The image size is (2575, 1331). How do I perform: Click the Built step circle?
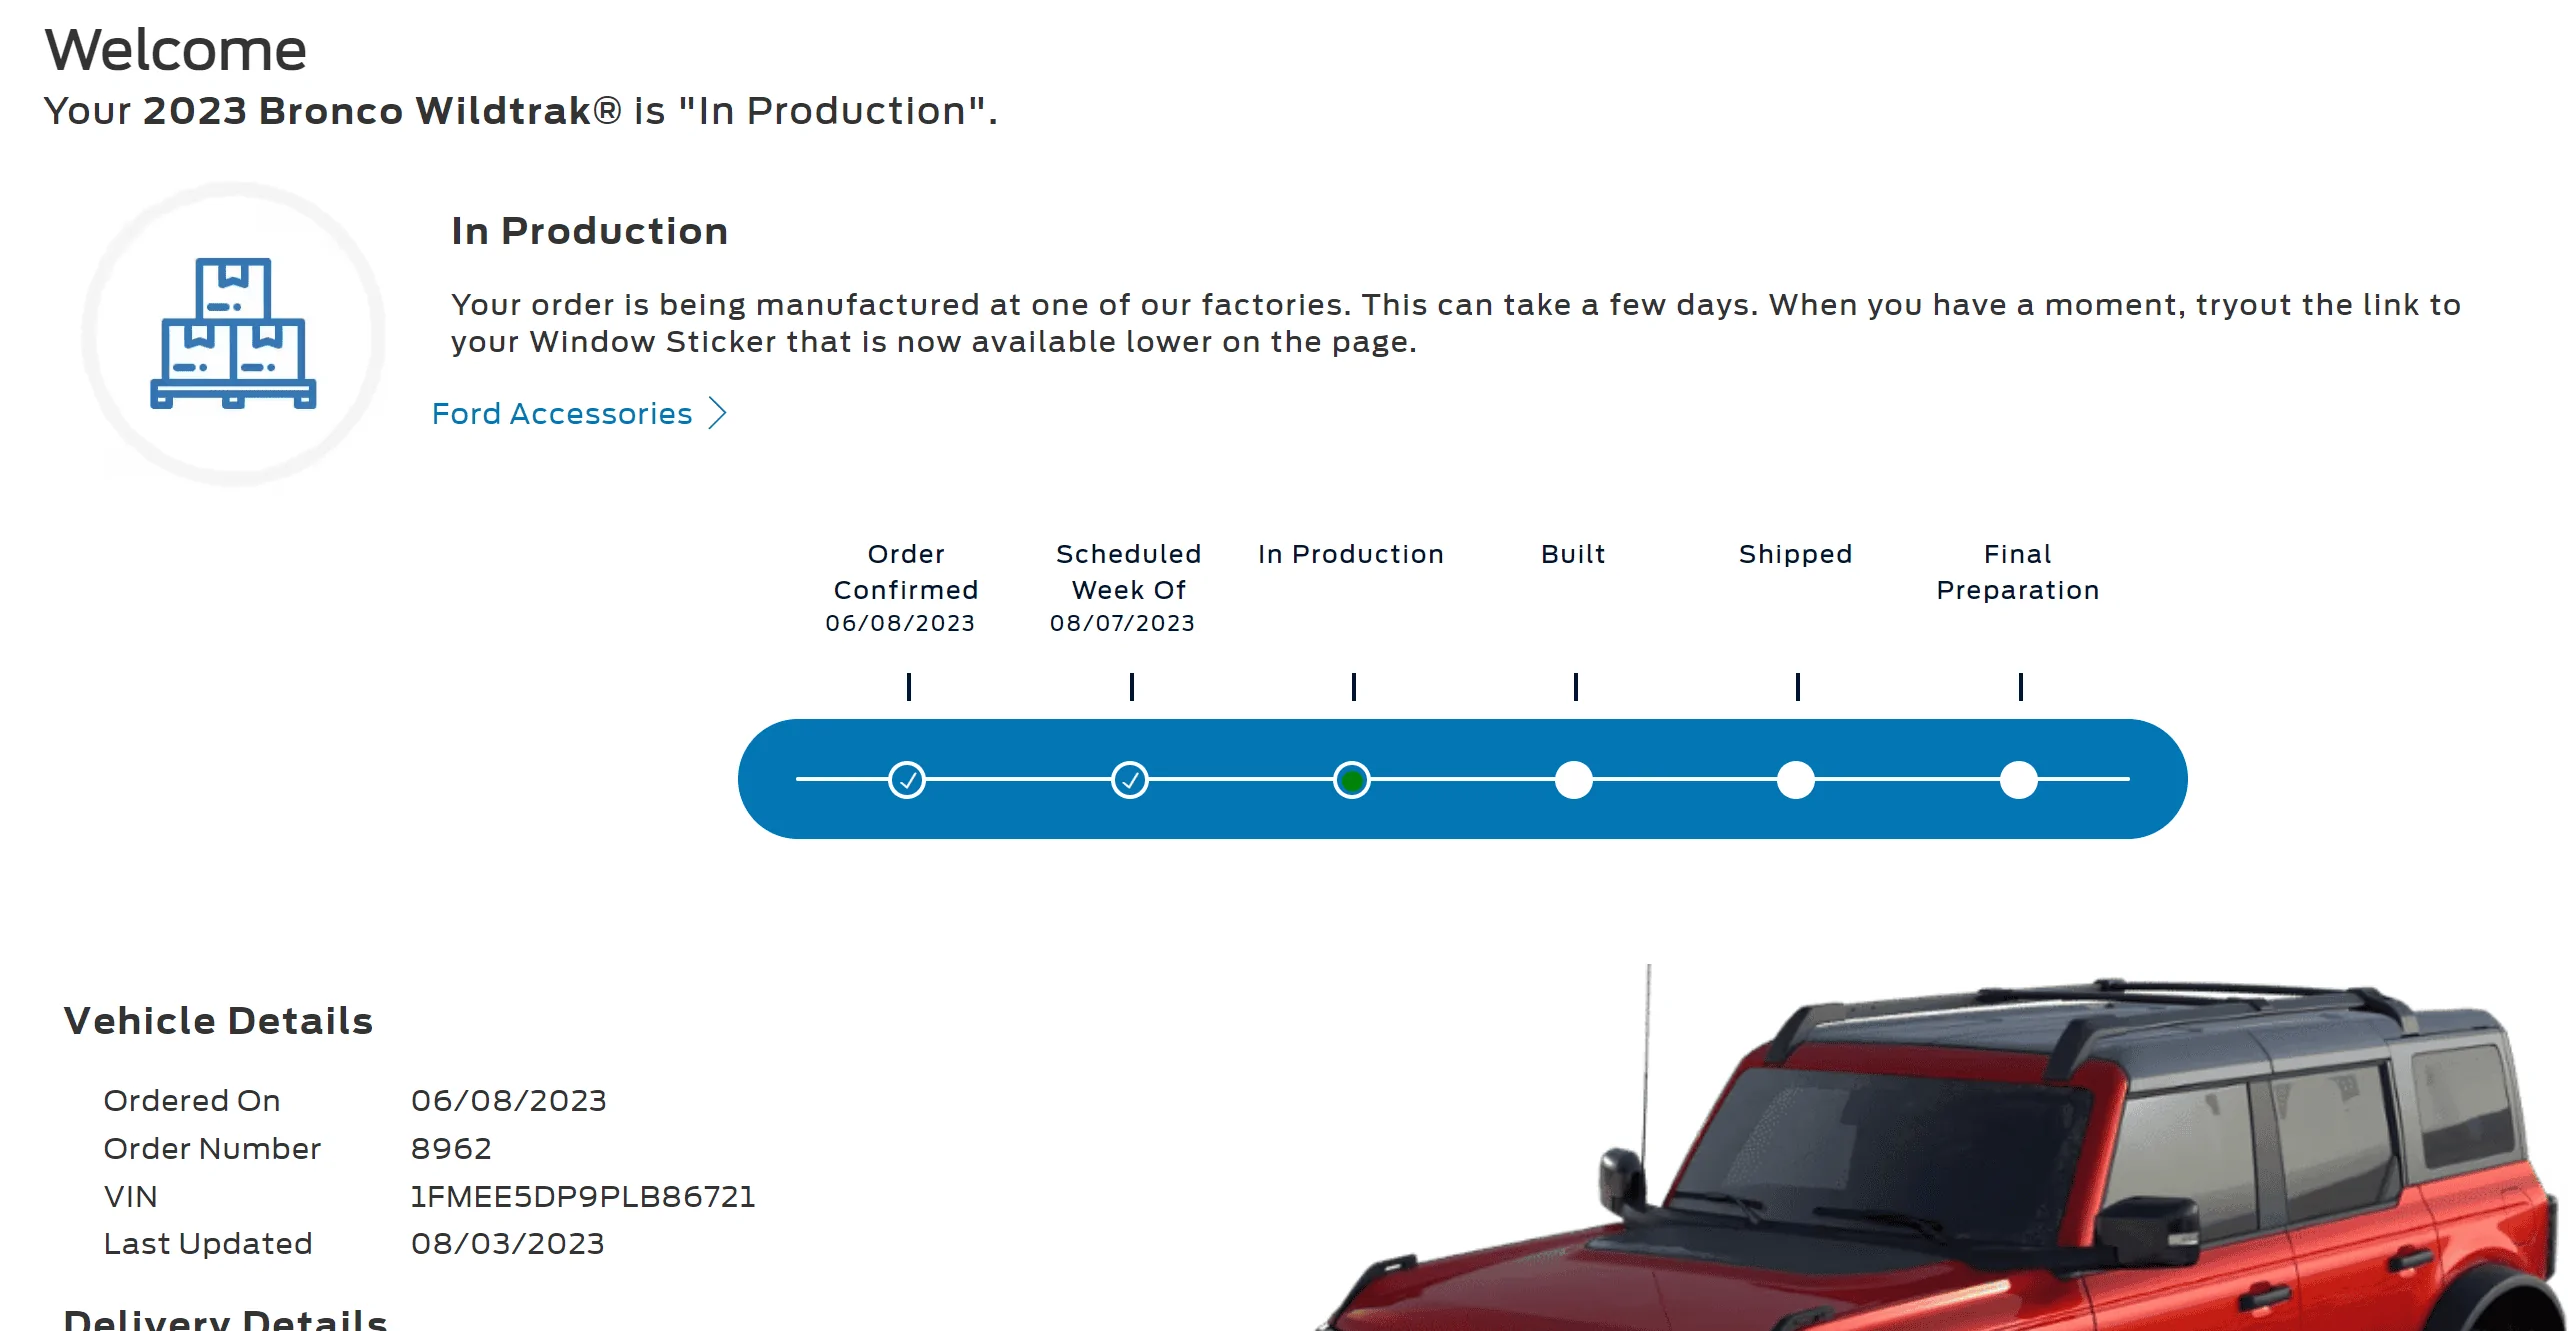1574,779
